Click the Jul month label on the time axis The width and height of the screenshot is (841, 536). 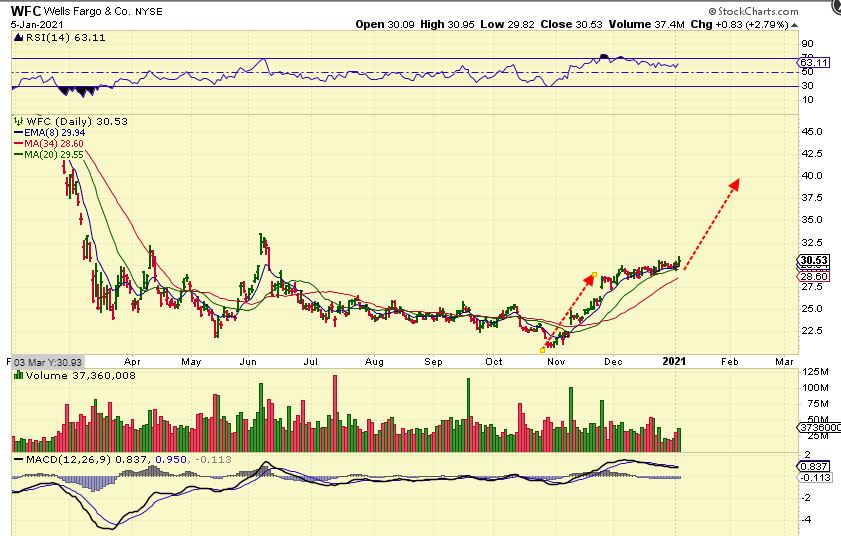coord(311,362)
